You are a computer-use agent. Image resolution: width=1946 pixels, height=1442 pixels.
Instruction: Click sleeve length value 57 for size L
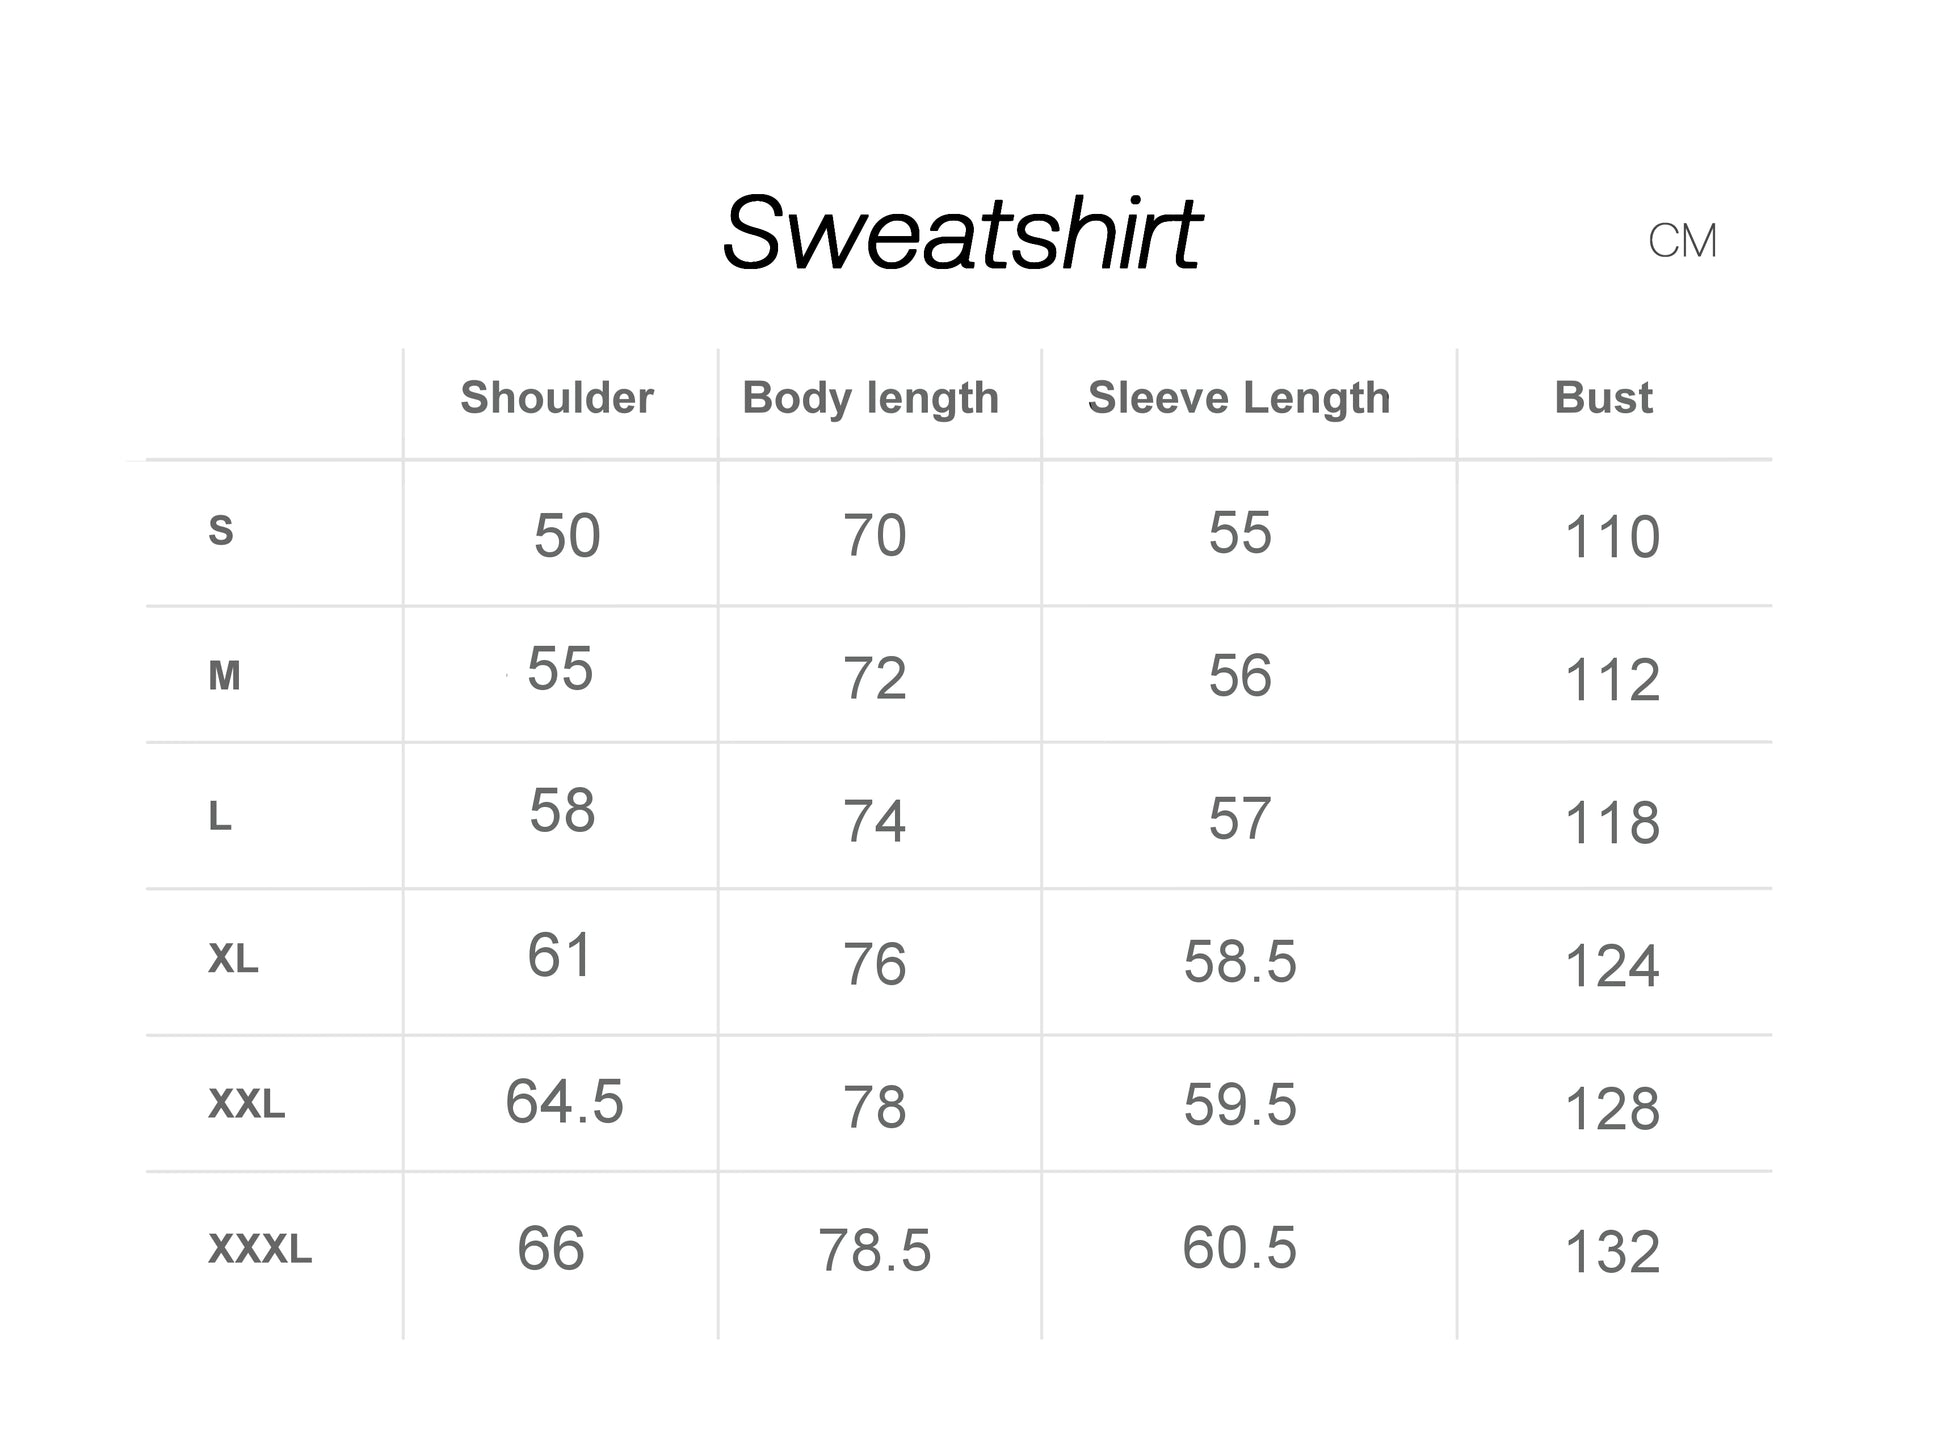pos(1240,819)
